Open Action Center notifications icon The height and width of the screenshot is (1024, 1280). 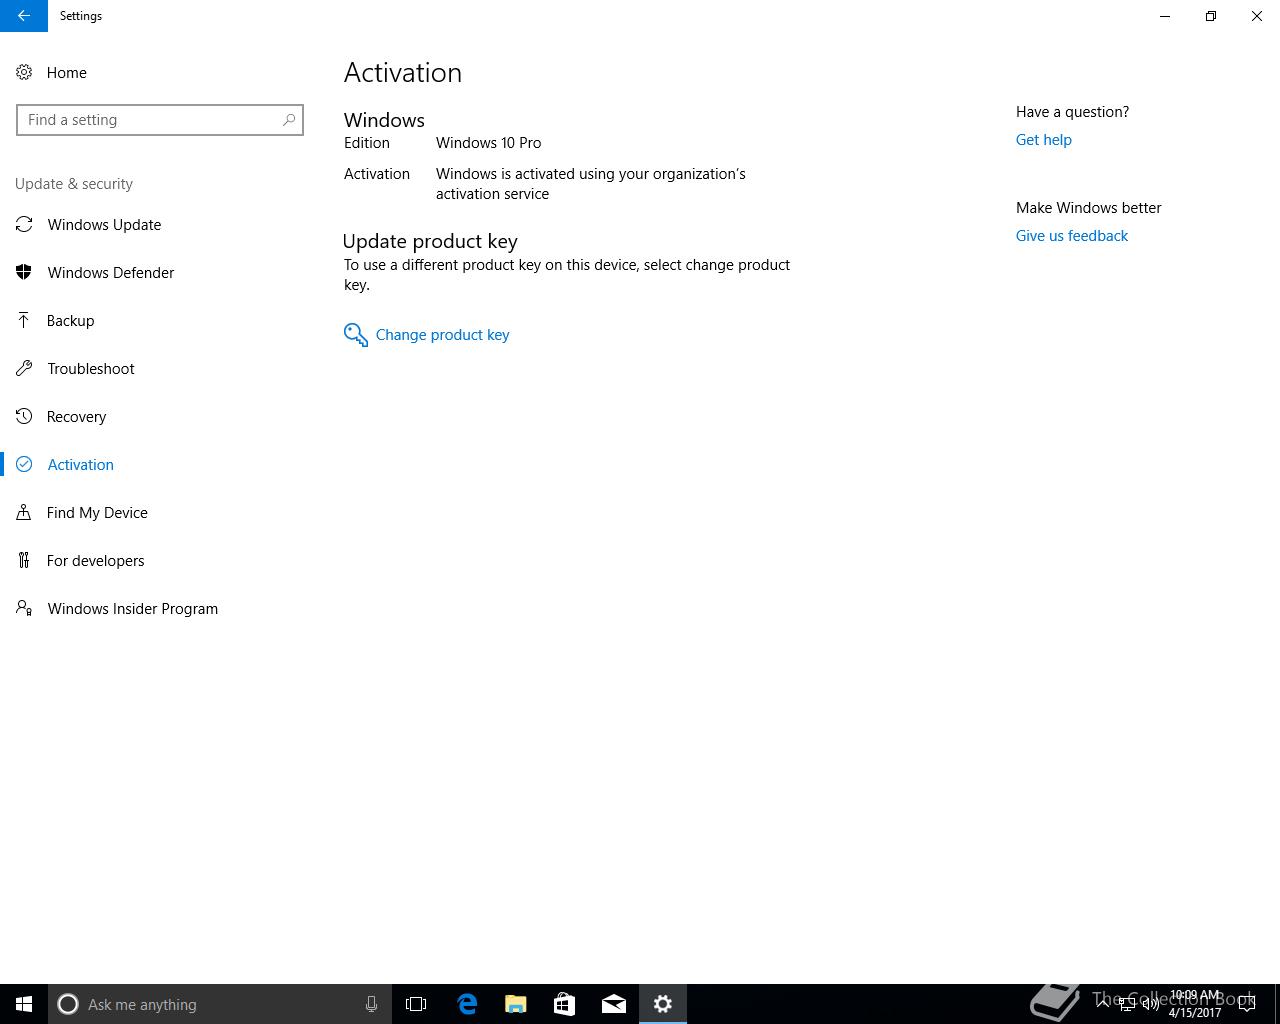point(1247,1004)
